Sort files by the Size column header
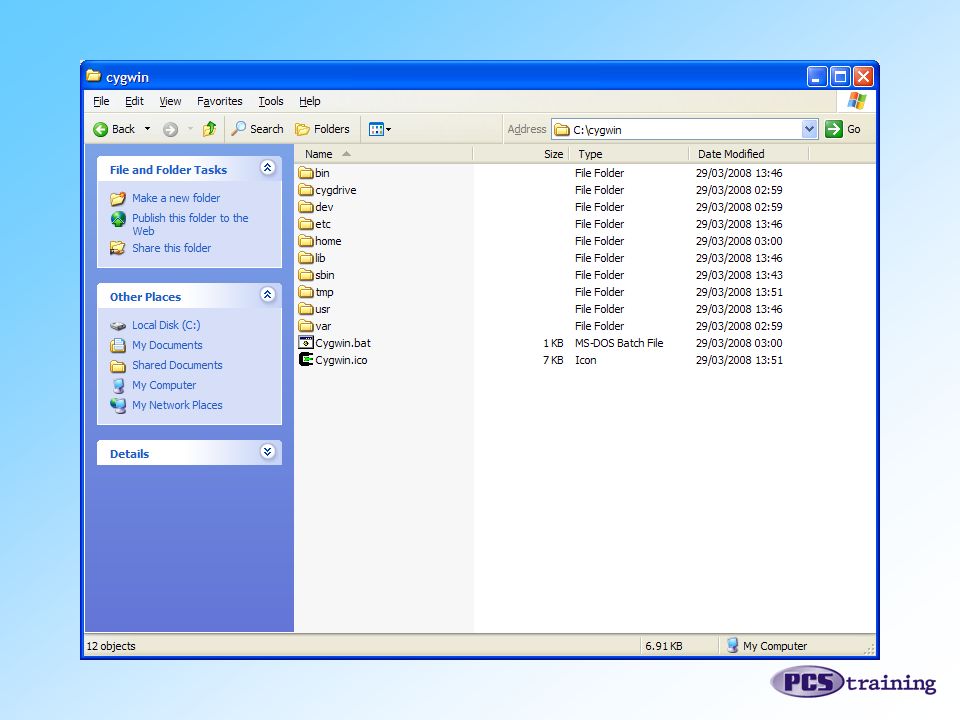The image size is (960, 720). 521,154
